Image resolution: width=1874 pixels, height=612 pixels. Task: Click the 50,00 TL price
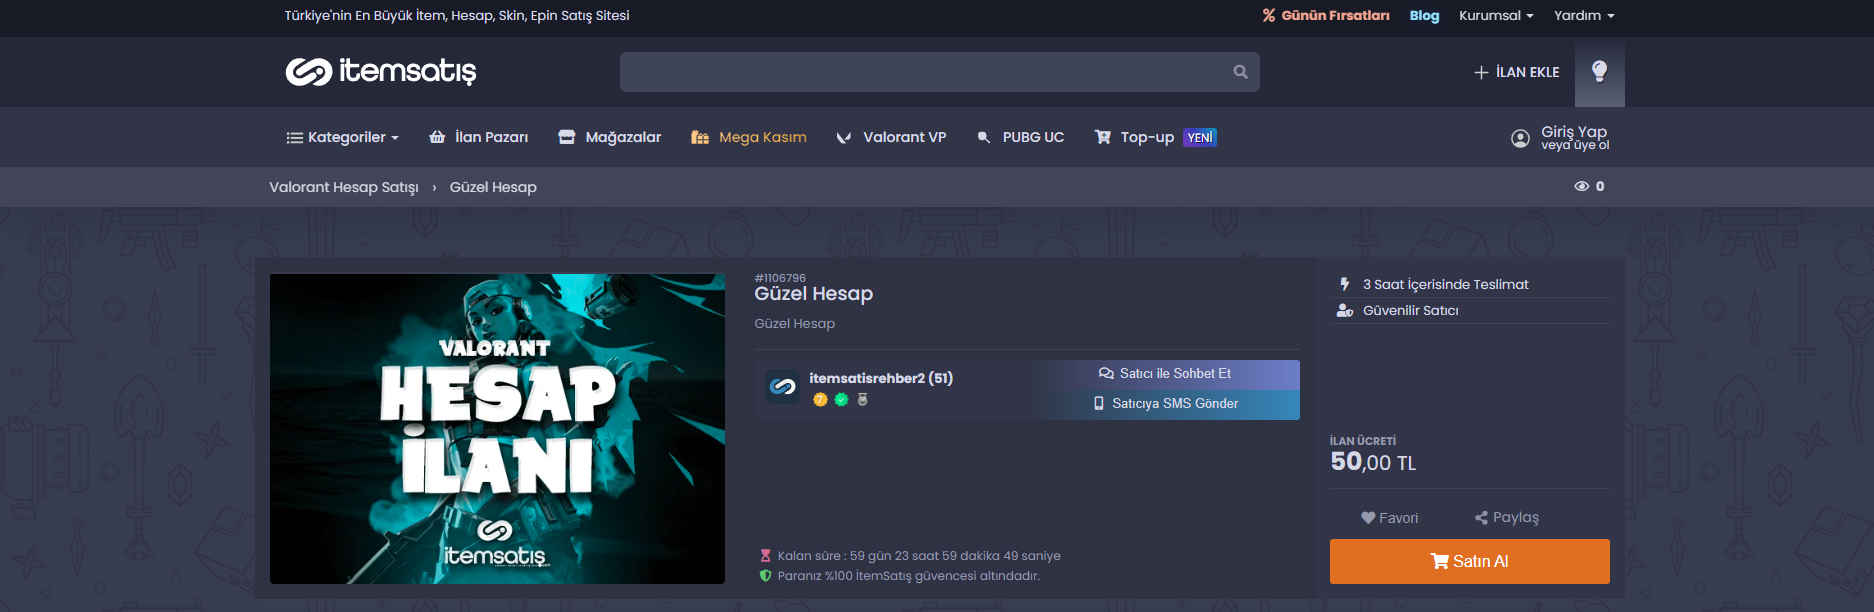coord(1373,462)
